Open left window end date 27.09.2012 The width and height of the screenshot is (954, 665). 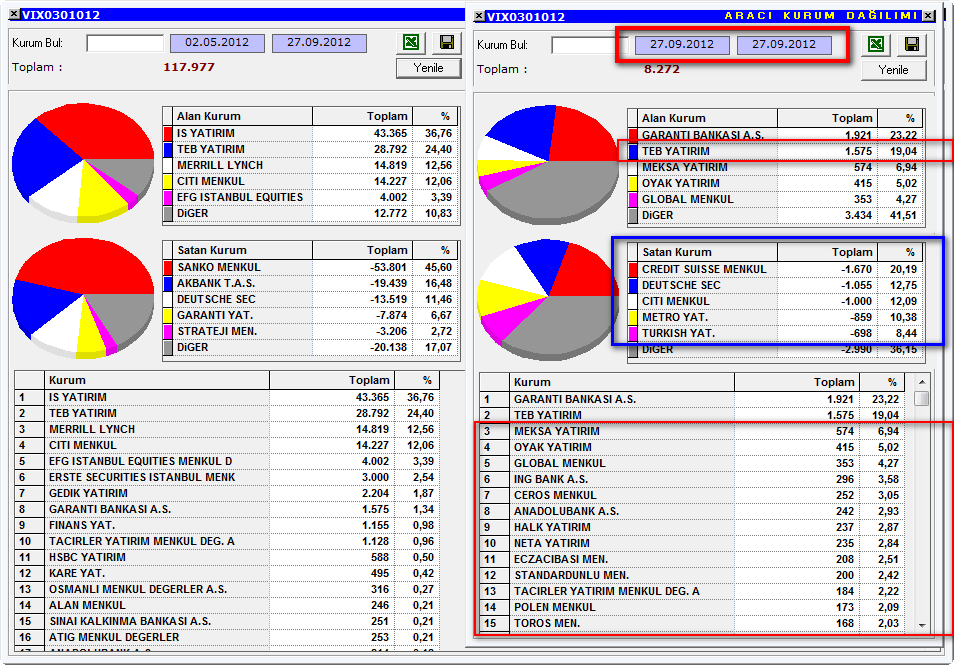(x=319, y=43)
